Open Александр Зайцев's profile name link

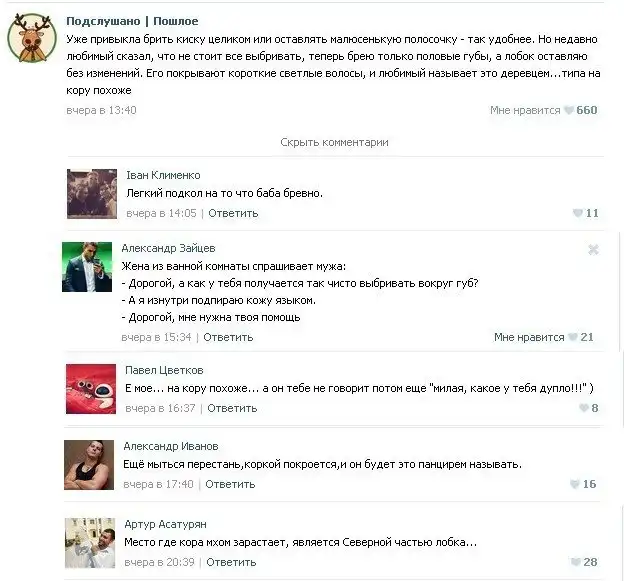168,248
